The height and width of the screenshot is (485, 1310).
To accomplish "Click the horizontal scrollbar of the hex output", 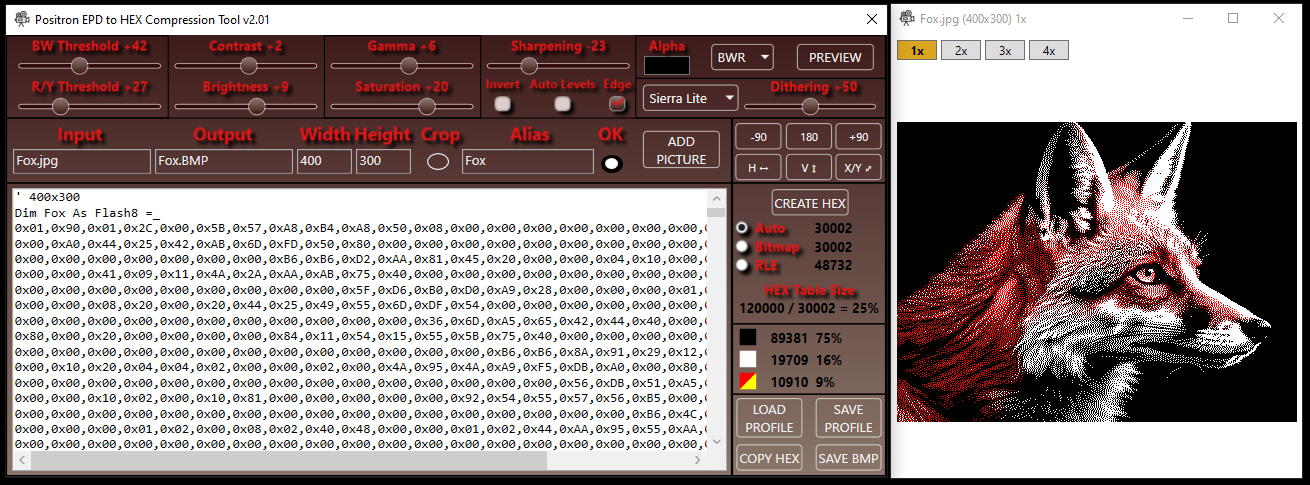I will click(360, 460).
